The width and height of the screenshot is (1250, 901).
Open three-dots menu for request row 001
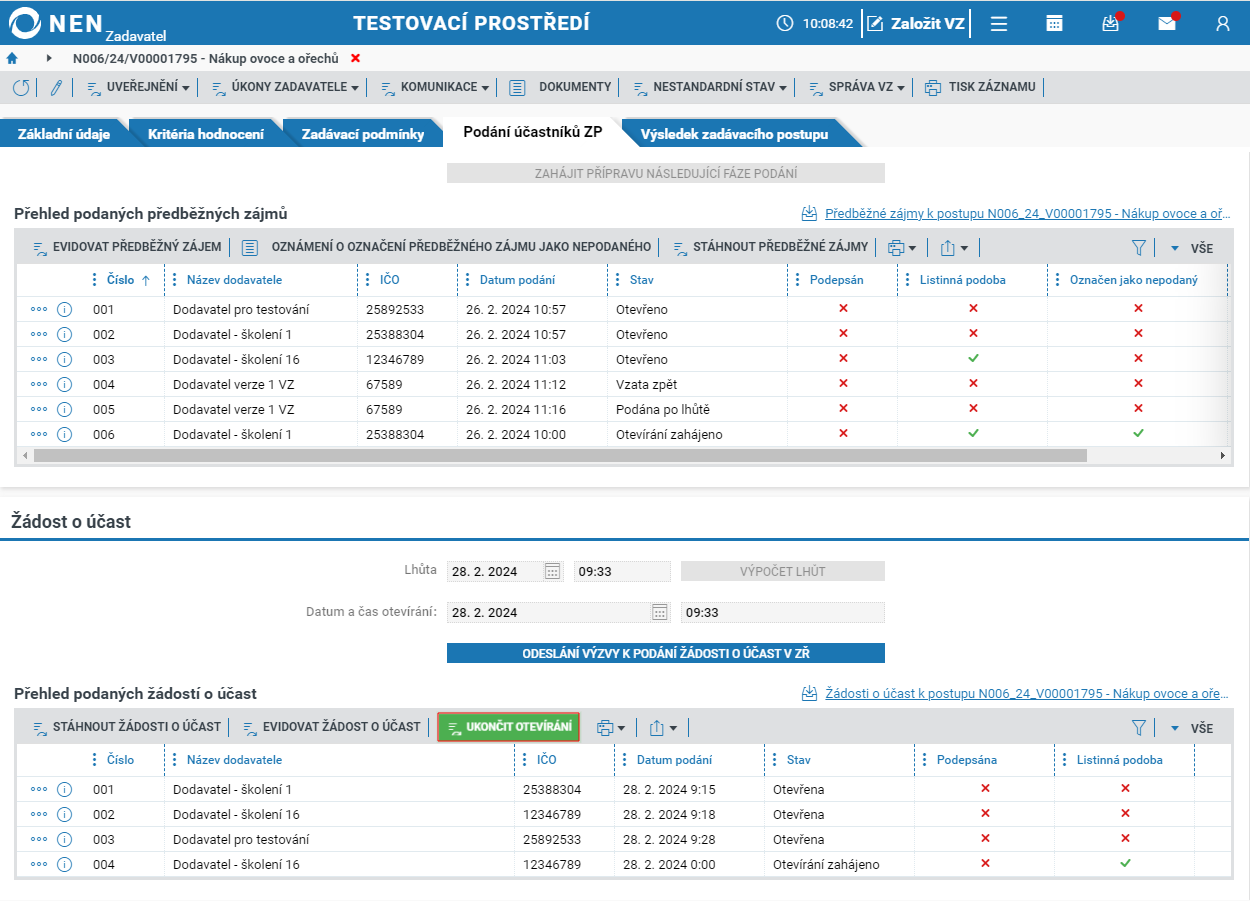tap(39, 789)
